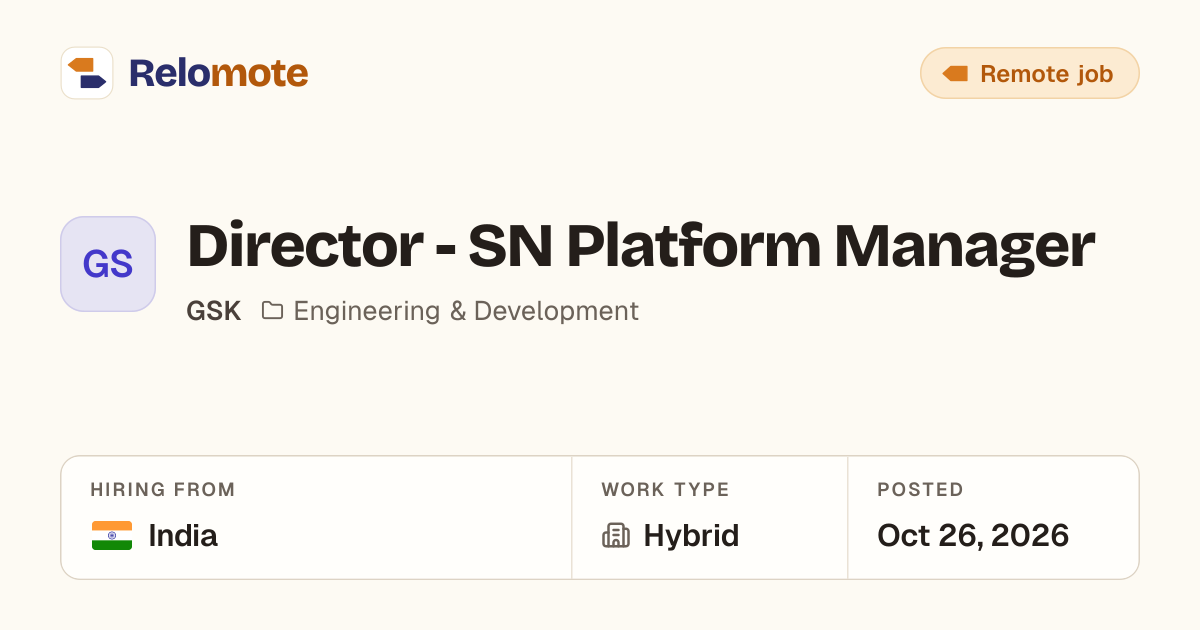Click the WORK TYPE label
Viewport: 1200px width, 630px height.
click(665, 490)
